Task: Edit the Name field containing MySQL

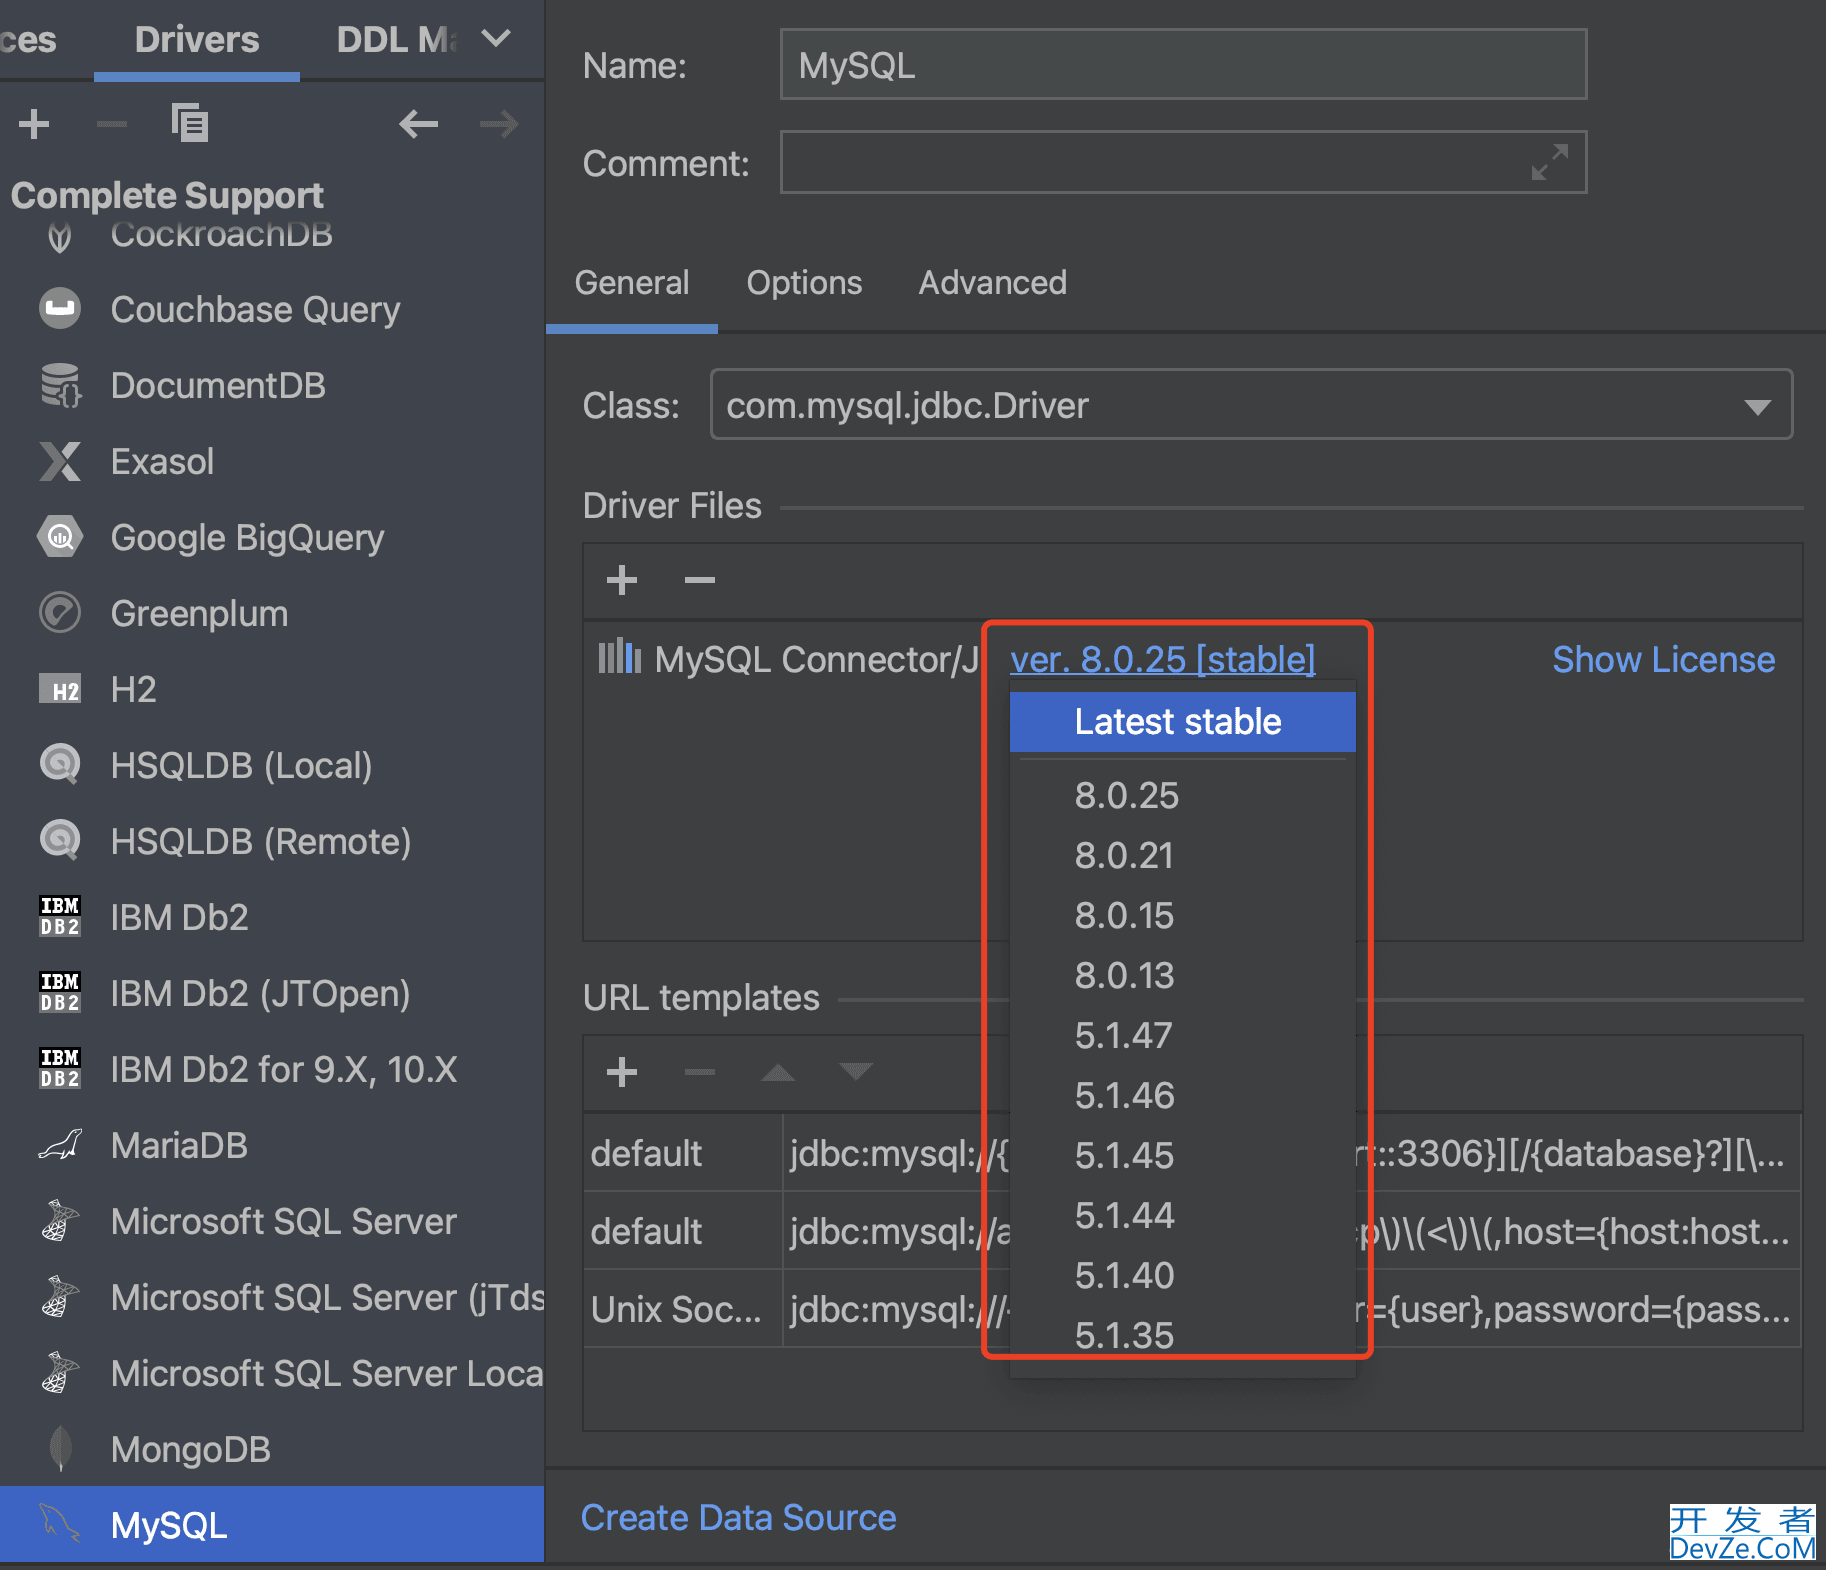Action: [x=1183, y=65]
